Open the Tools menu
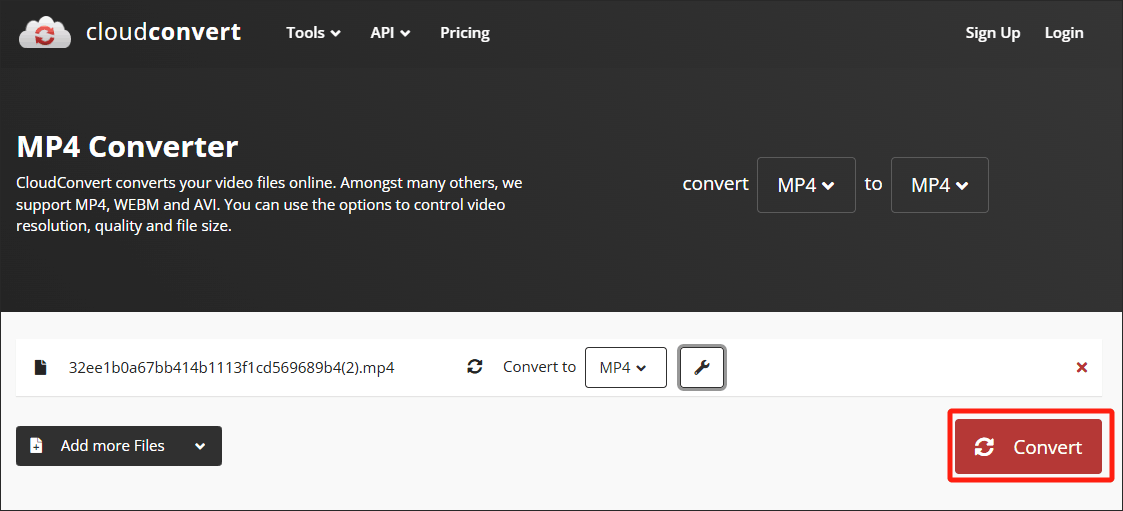1123x511 pixels. click(x=313, y=33)
